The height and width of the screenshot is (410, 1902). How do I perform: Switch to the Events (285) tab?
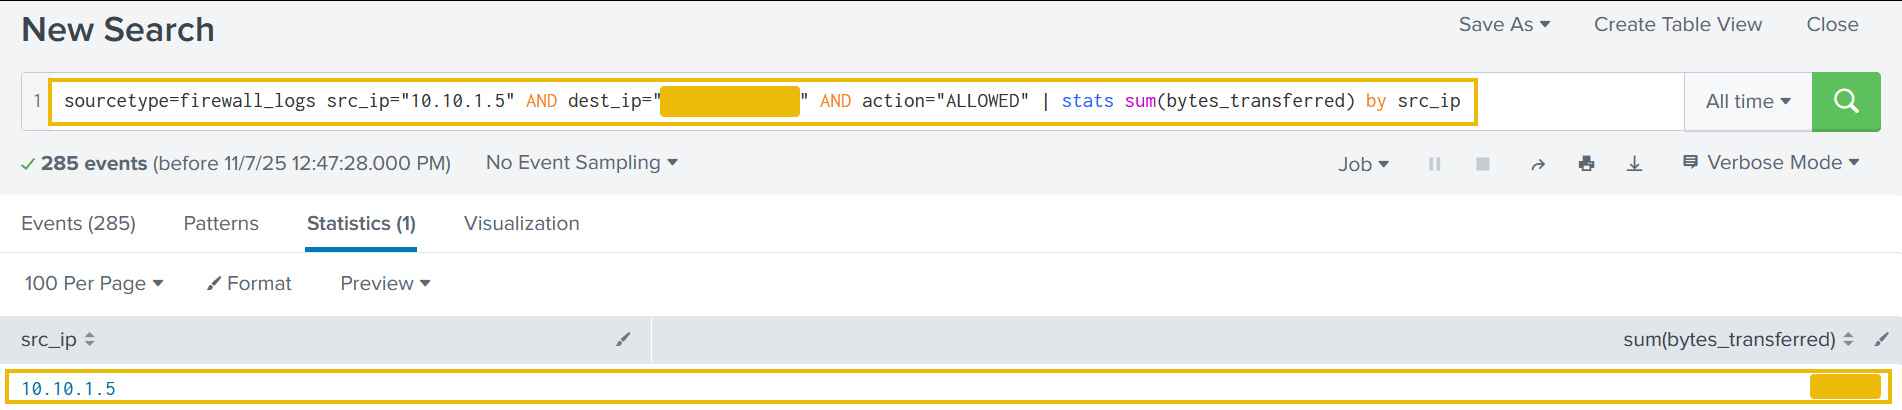(78, 224)
